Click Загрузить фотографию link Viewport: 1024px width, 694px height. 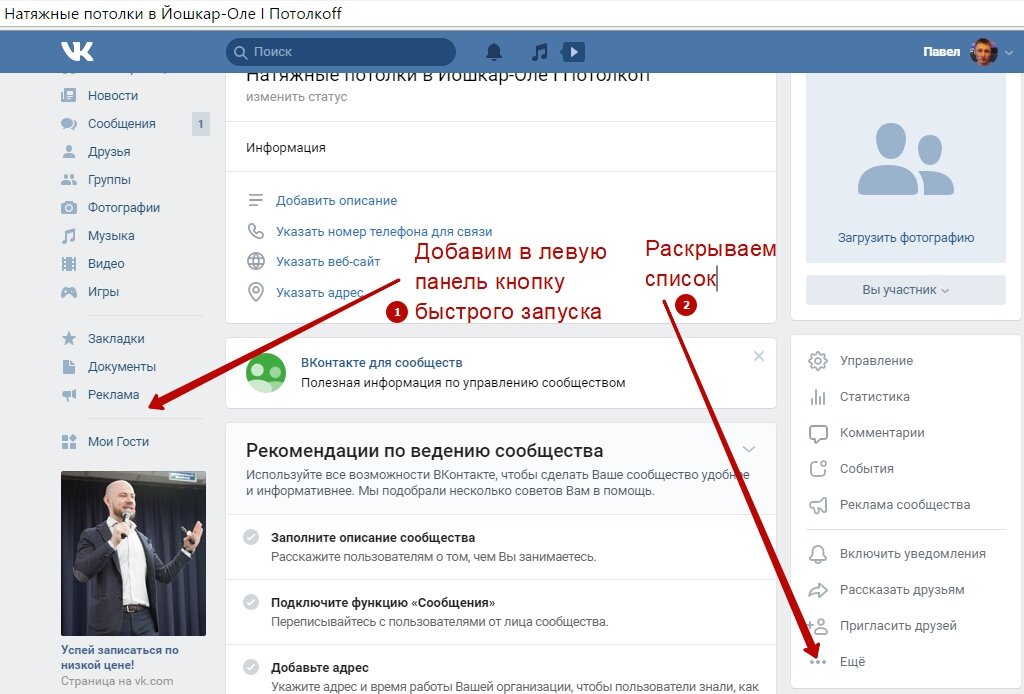(x=906, y=238)
